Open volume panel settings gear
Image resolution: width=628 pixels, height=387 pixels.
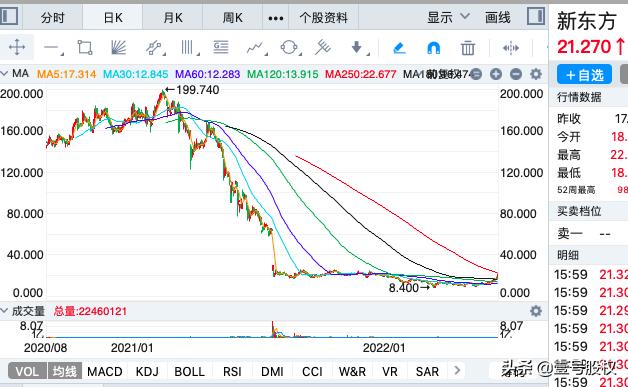[536, 311]
